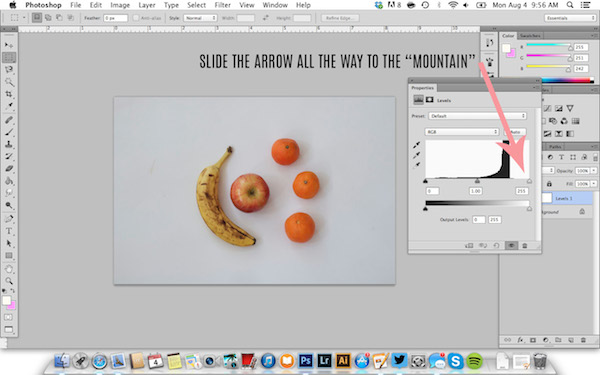Open the marquee Style dropdown

click(x=200, y=18)
